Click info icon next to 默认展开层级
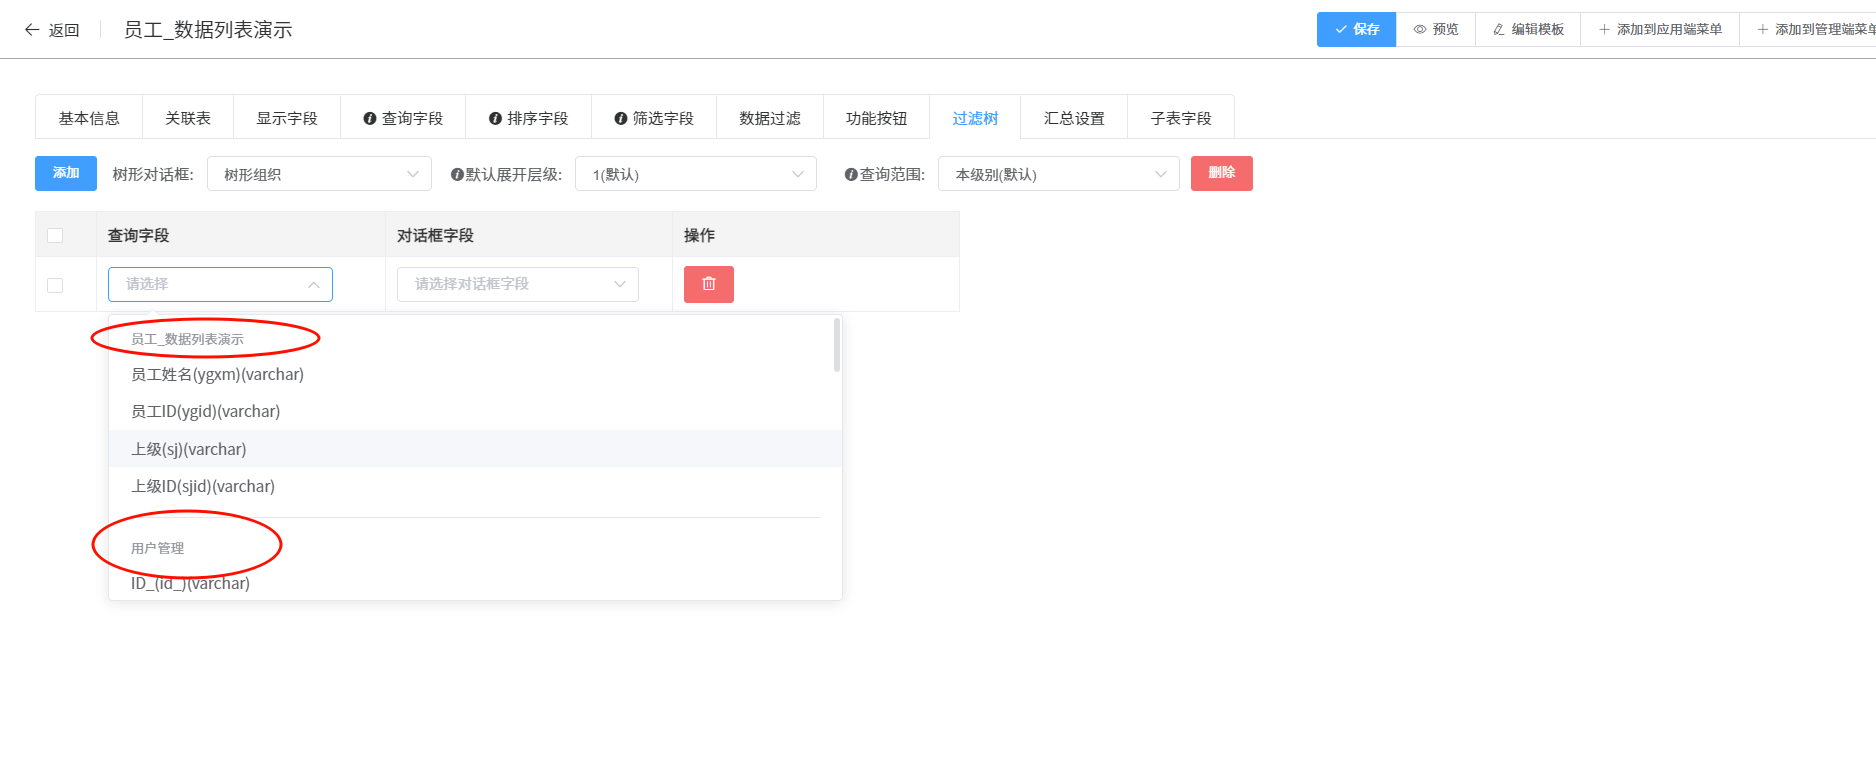Image resolution: width=1876 pixels, height=762 pixels. 457,175
